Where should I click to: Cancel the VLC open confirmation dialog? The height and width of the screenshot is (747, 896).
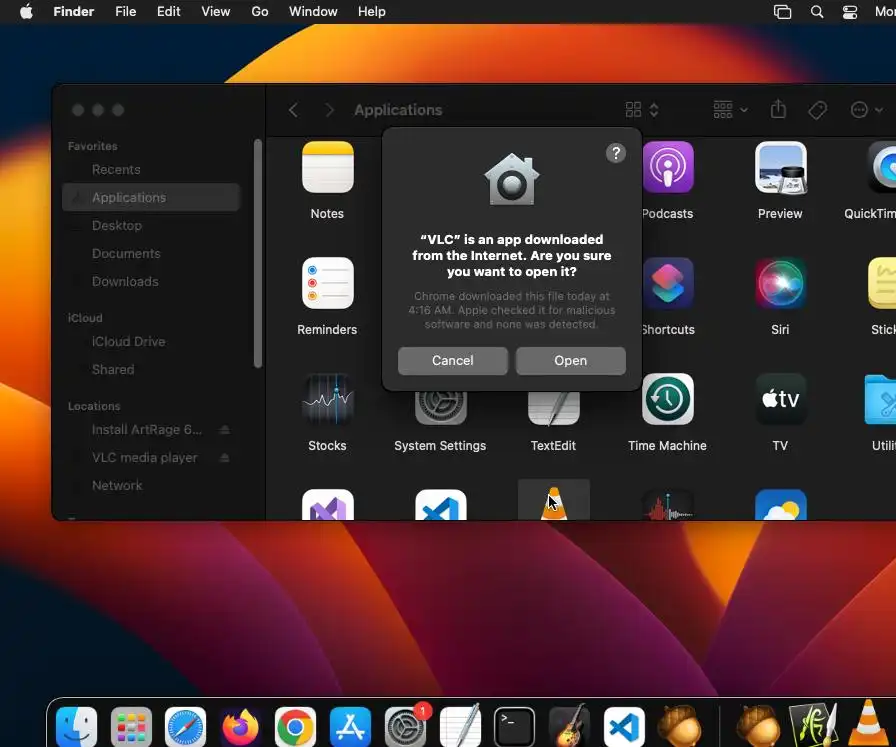pyautogui.click(x=453, y=361)
